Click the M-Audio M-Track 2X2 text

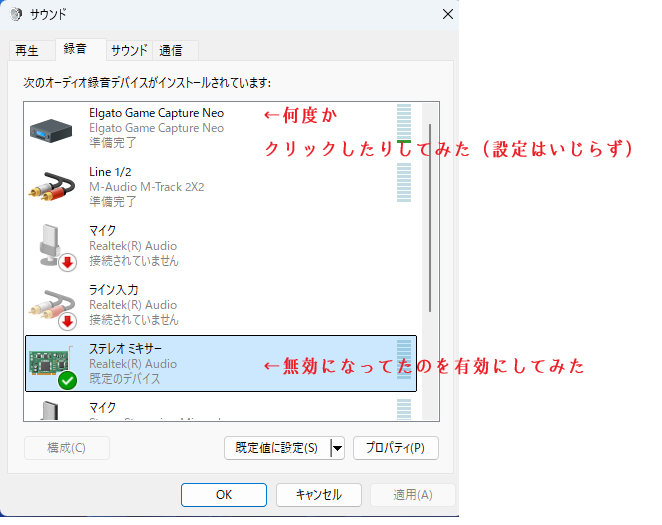click(x=147, y=187)
